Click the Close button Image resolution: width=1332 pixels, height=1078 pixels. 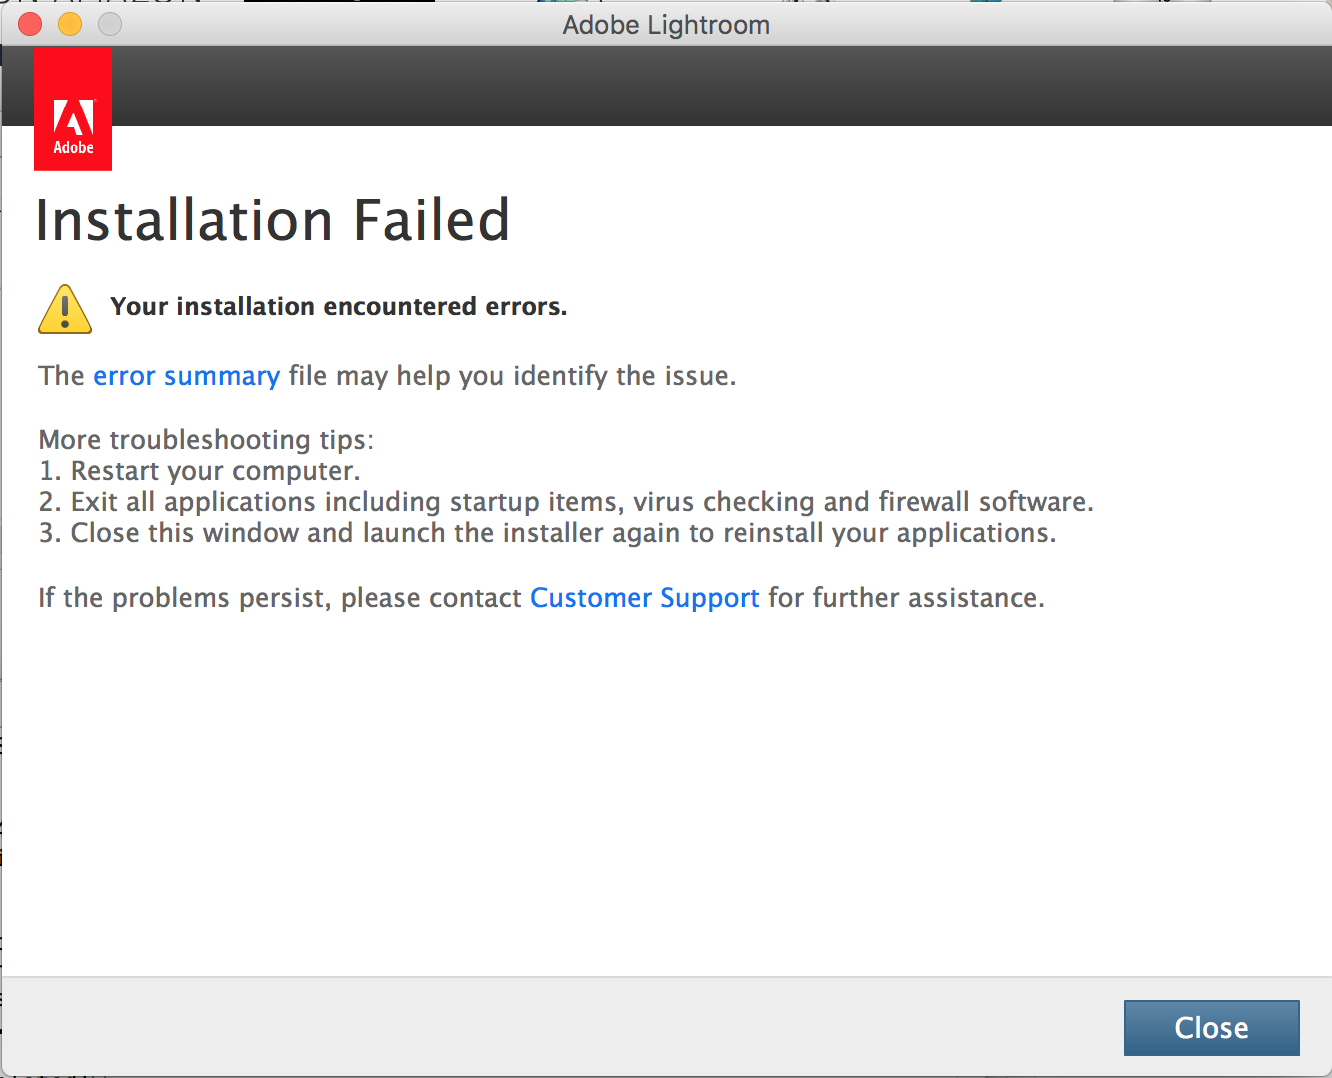(1211, 1027)
